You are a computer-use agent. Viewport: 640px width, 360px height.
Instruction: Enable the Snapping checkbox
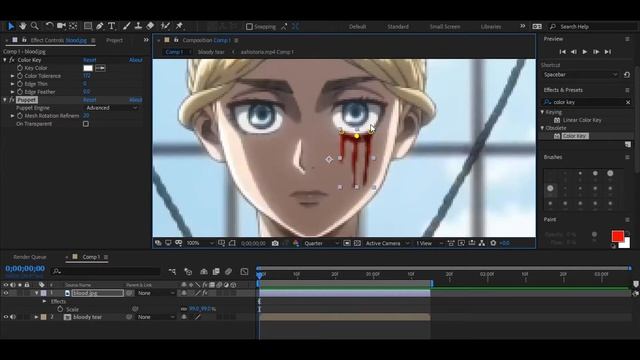tap(249, 27)
